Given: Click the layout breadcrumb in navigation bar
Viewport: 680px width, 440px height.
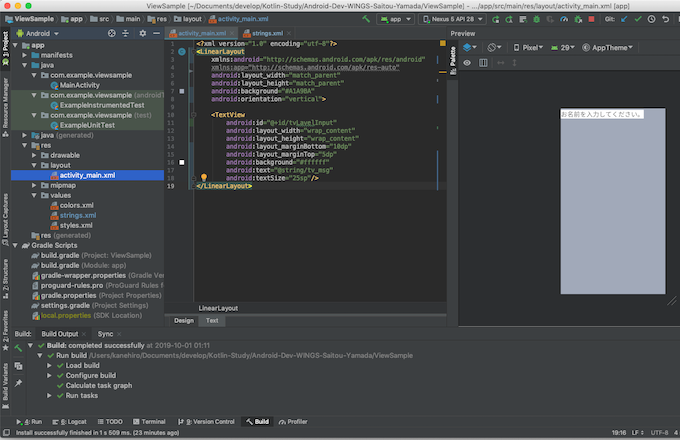Looking at the screenshot, I should pos(188,19).
